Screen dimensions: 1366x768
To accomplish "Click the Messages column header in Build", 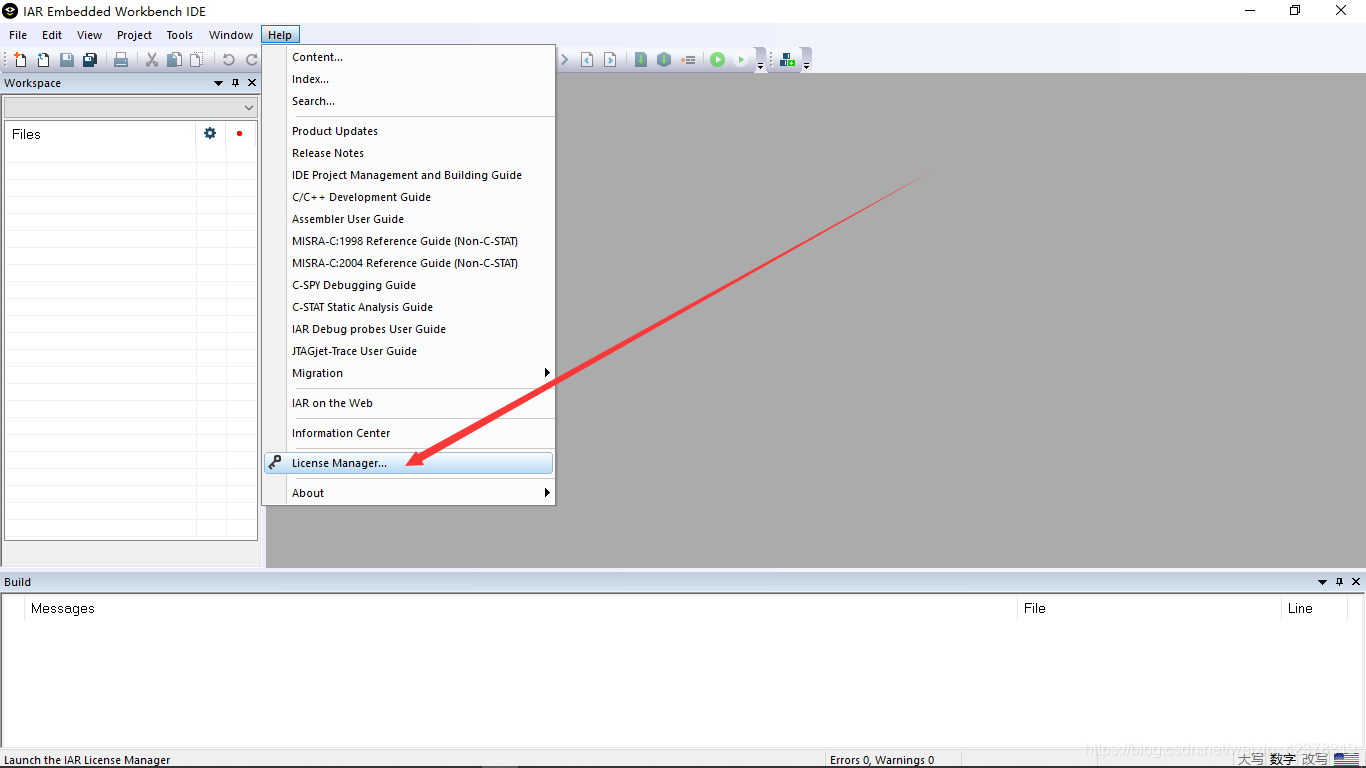I will 521,608.
